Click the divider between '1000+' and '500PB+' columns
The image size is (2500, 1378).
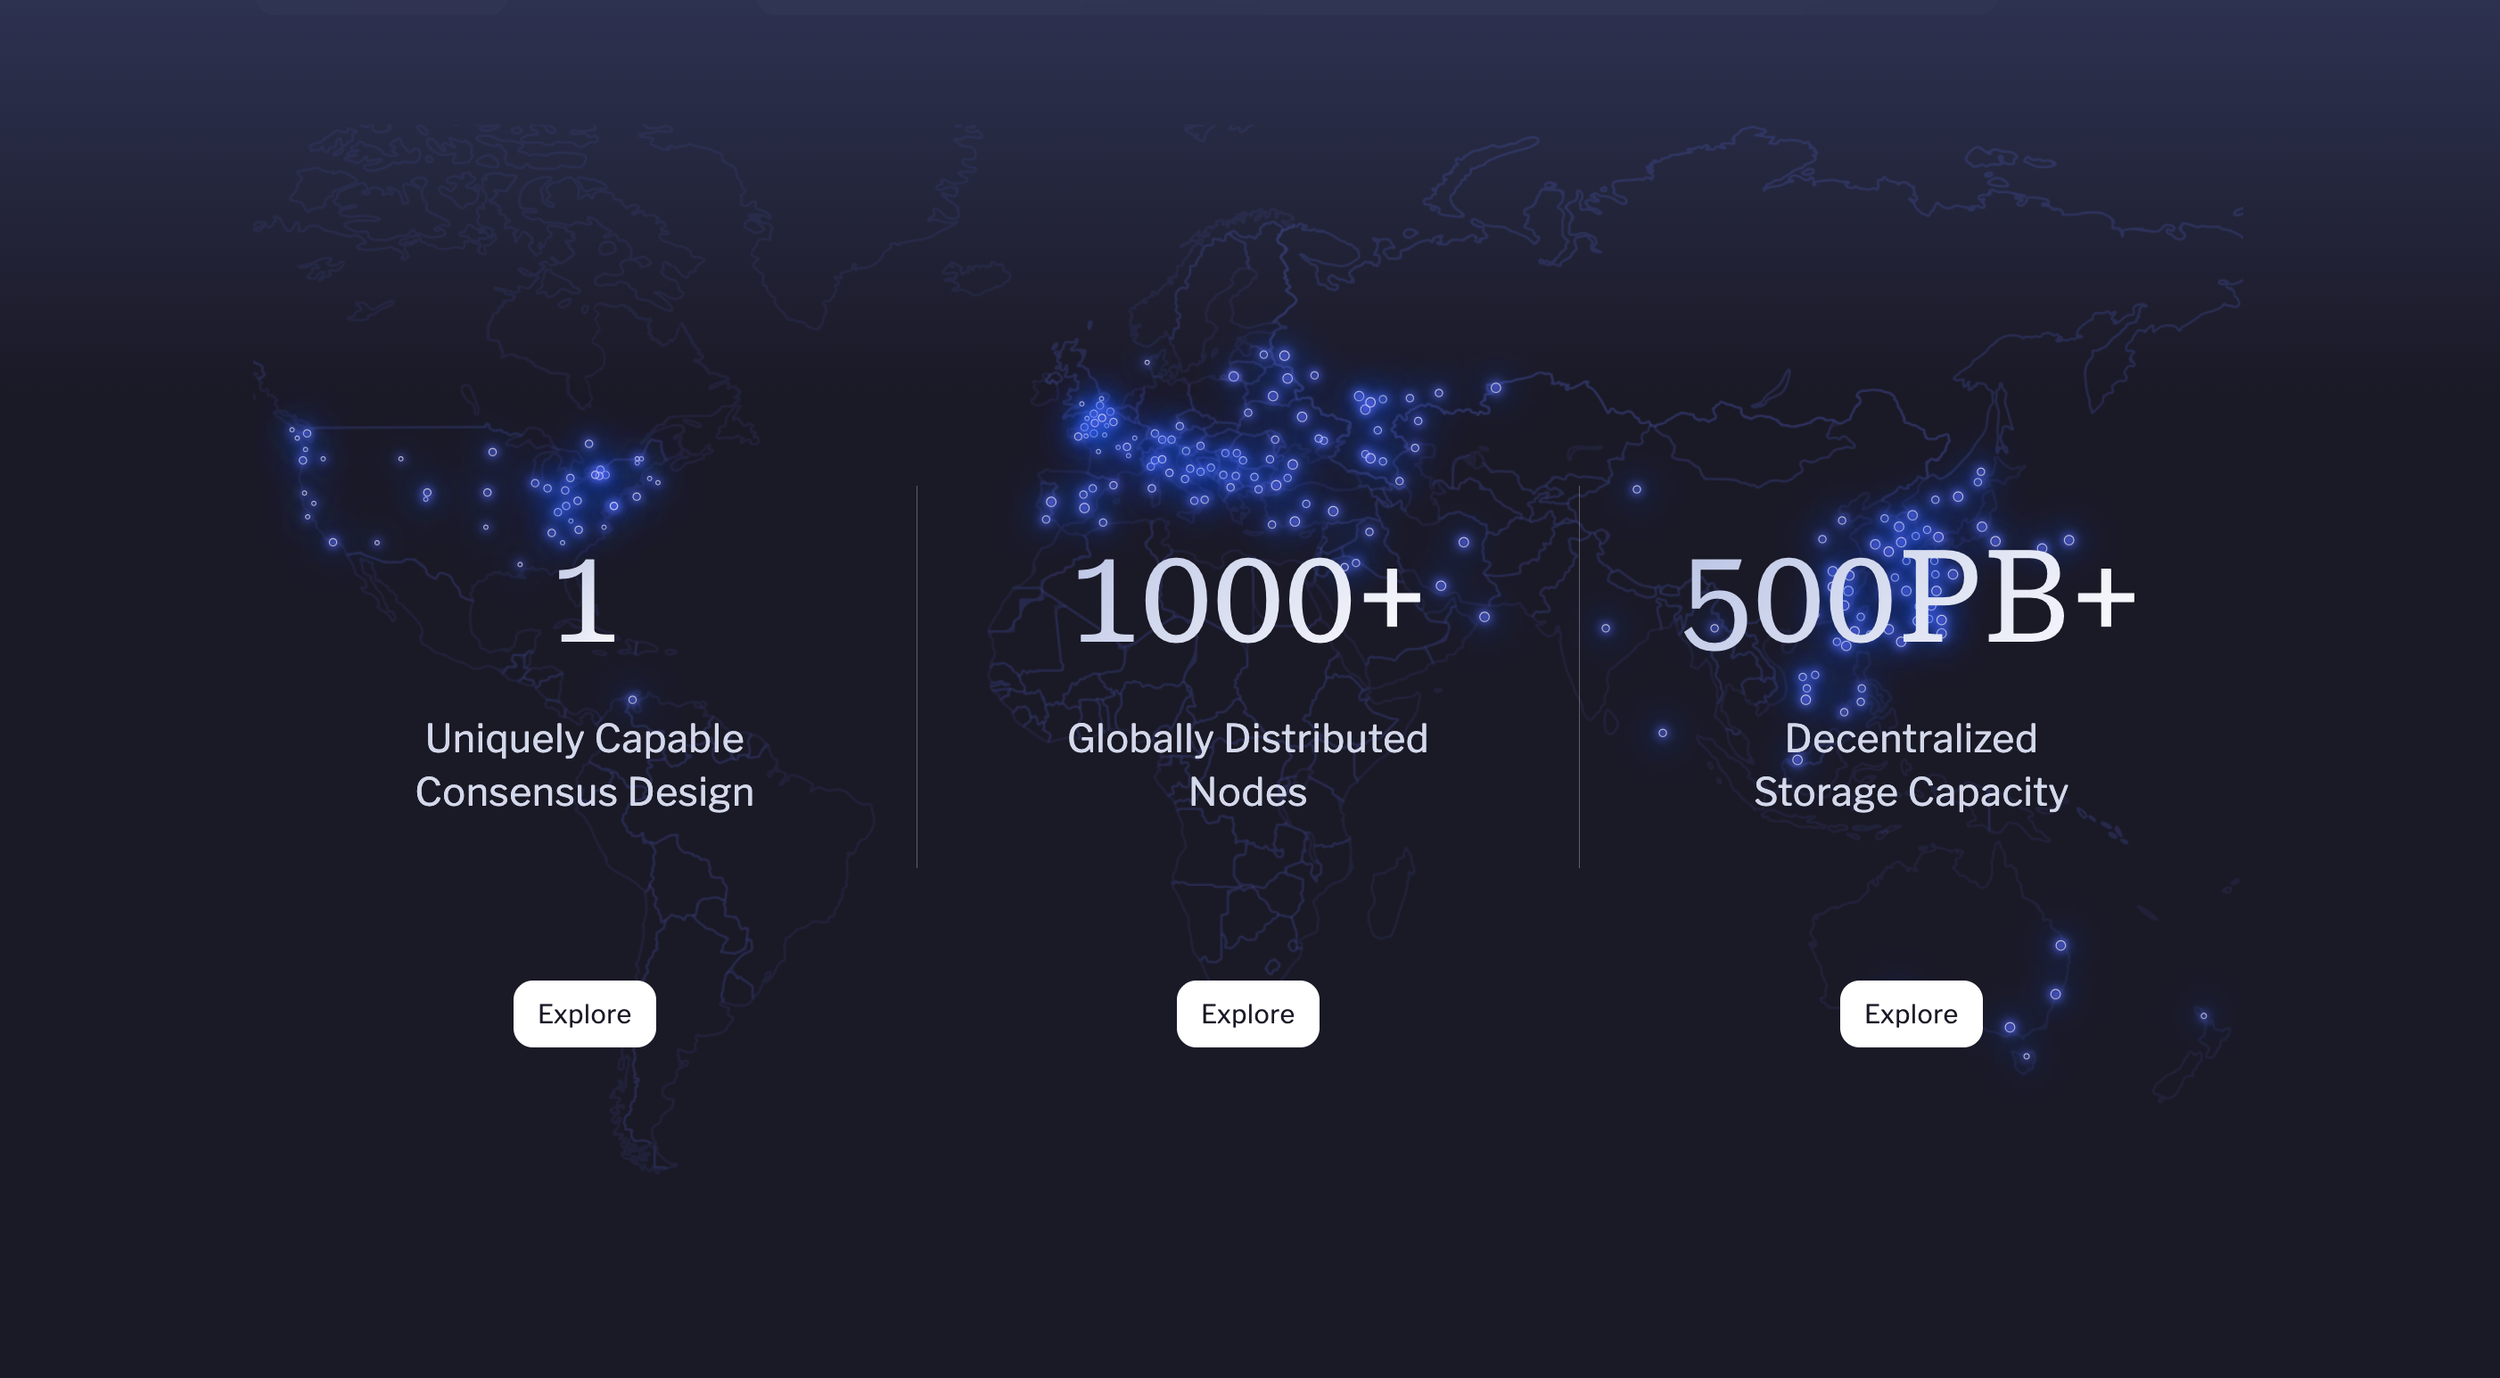1579,677
